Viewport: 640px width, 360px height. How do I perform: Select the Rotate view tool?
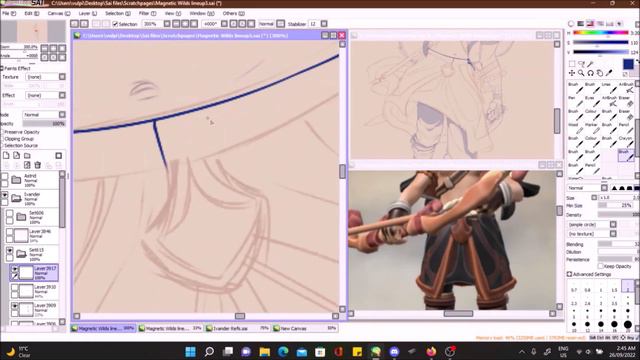pyautogui.click(x=590, y=73)
